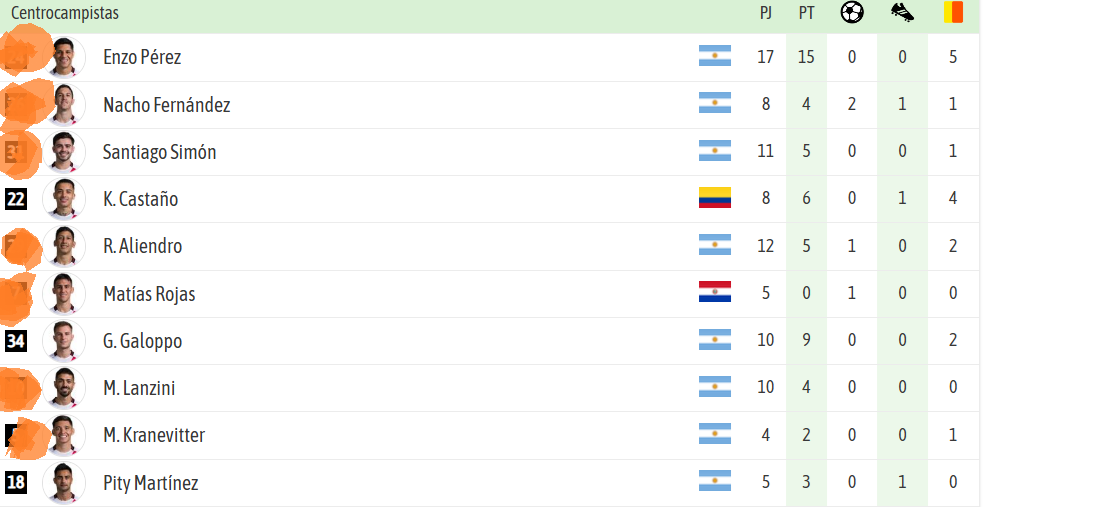Click the Centrocampistas section header
Screen dimensions: 1112x507
coord(65,13)
